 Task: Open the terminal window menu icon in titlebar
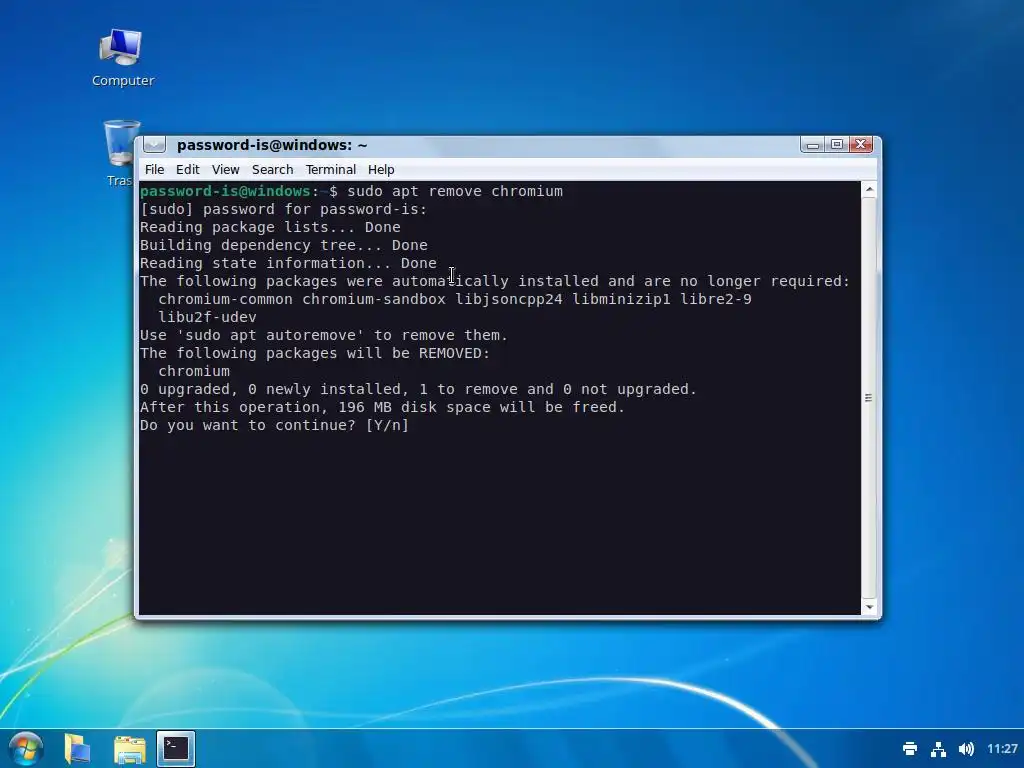(x=154, y=144)
